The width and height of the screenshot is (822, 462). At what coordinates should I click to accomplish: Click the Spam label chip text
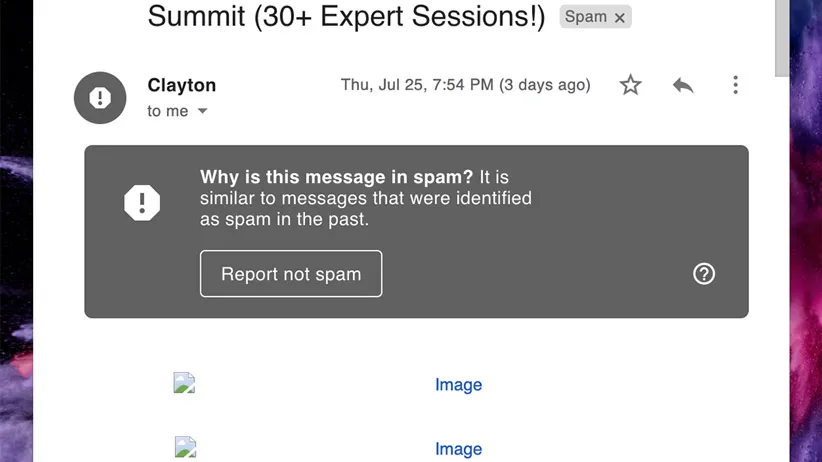tap(585, 17)
